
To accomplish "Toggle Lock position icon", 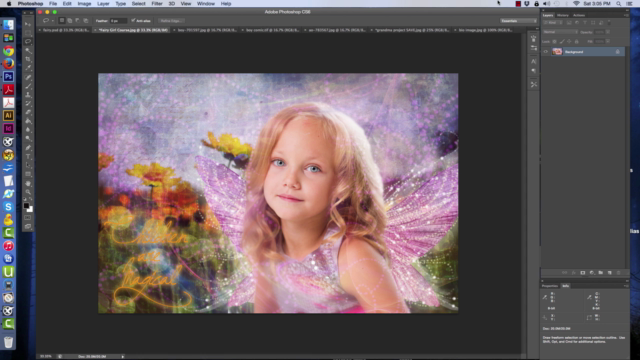I will click(x=569, y=42).
